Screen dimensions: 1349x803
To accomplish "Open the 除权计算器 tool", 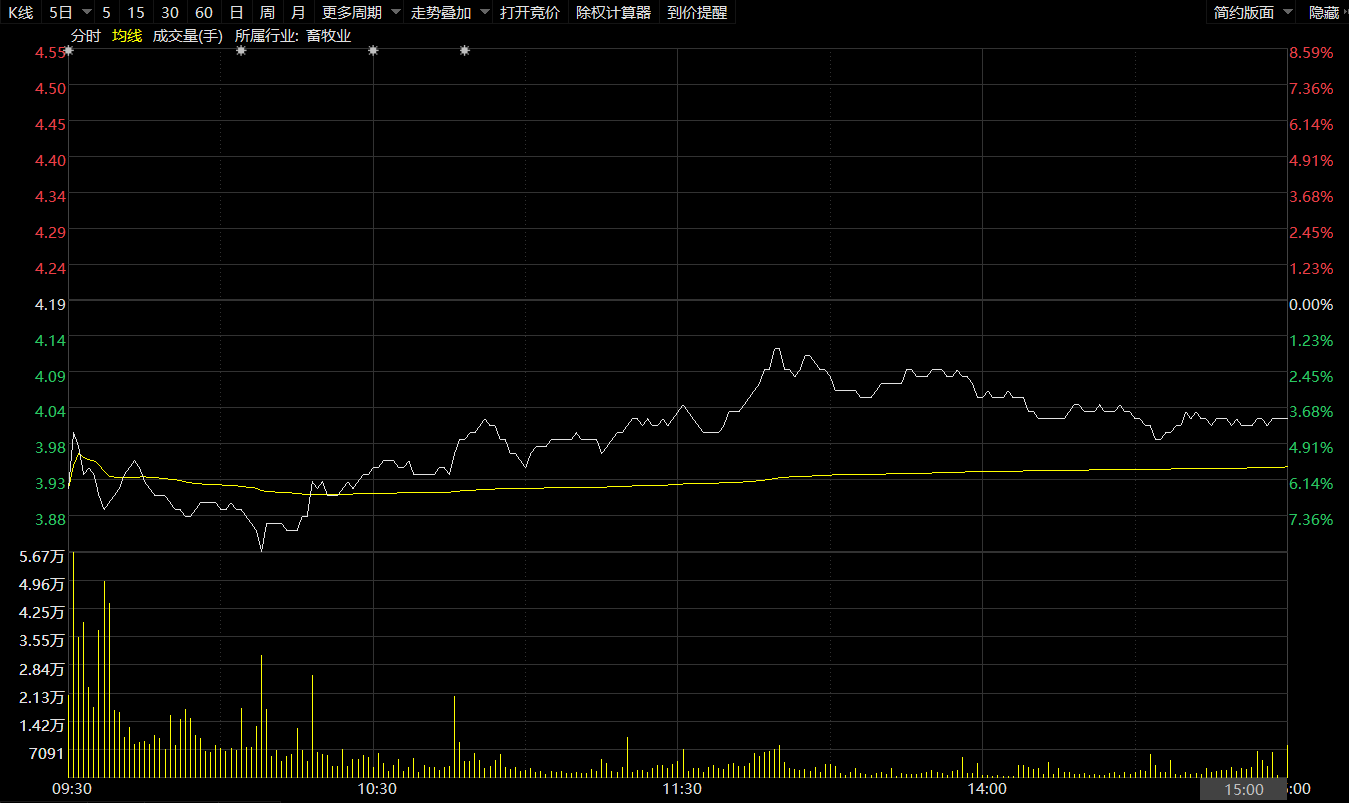I will 613,12.
